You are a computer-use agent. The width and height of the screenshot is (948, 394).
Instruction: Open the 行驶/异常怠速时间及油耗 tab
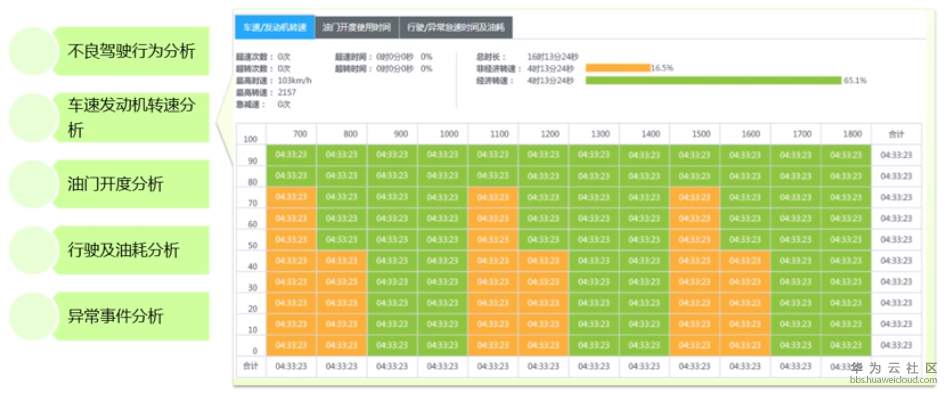click(x=456, y=27)
